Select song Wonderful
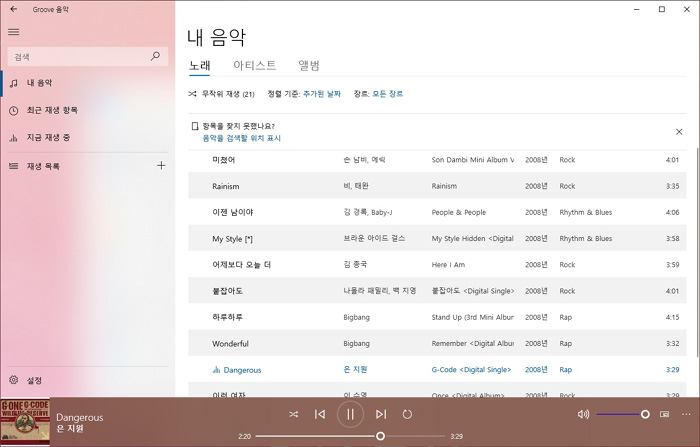Screen dimensions: 700x447 230,344
